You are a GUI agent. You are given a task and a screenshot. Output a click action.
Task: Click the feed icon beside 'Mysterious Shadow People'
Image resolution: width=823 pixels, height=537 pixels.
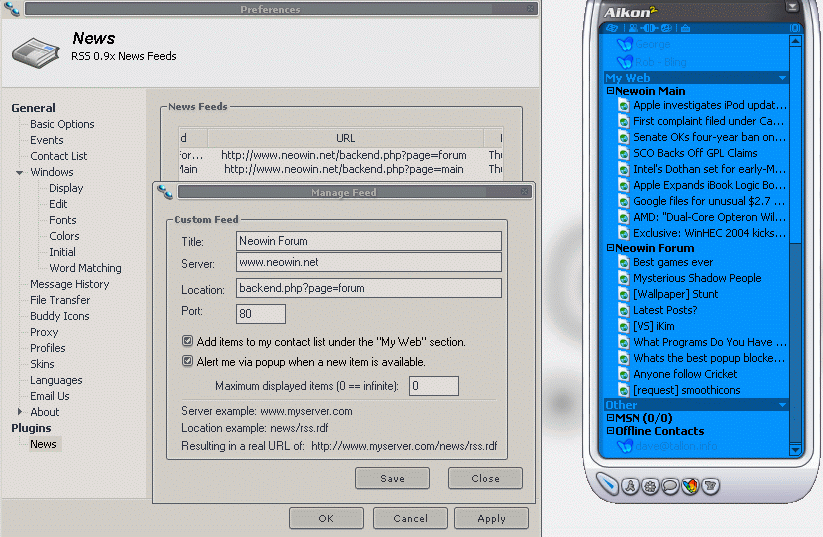(624, 279)
